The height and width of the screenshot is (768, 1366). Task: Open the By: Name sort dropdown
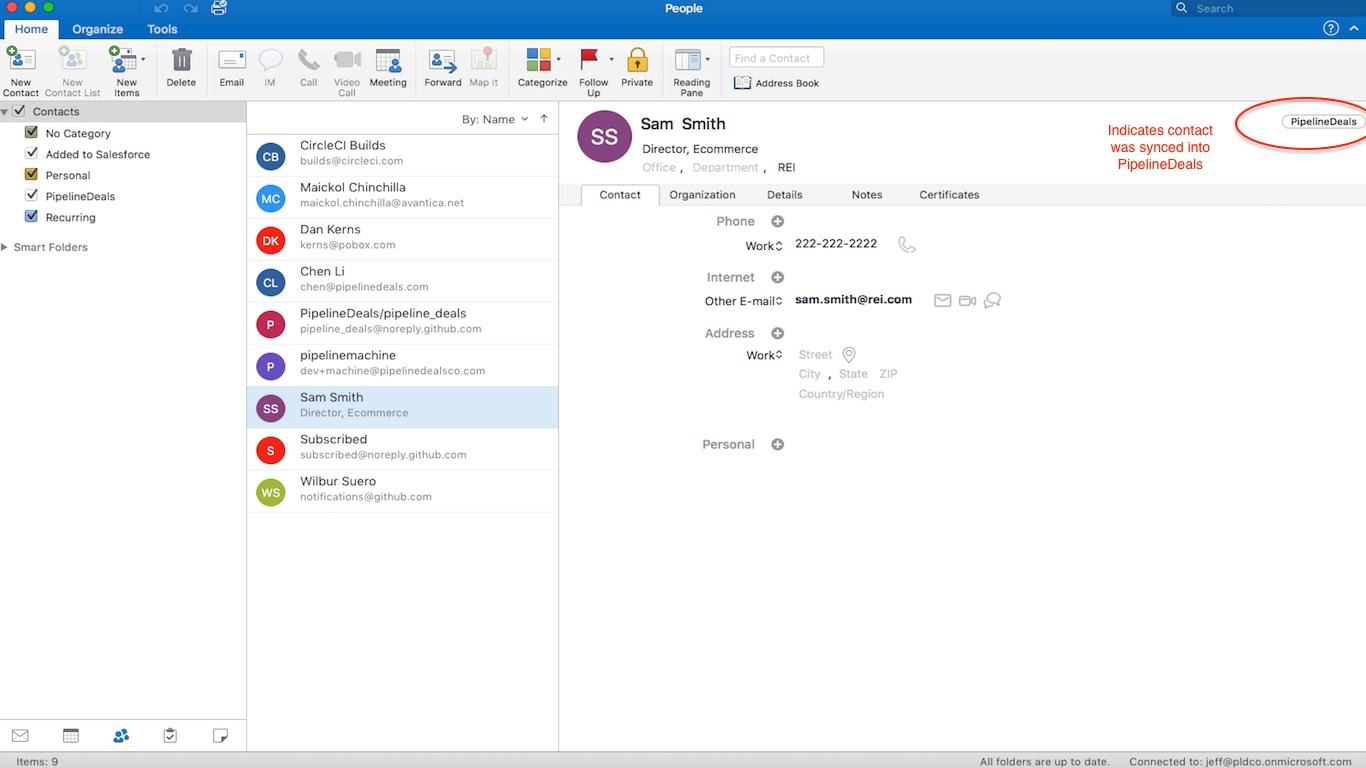(x=495, y=119)
